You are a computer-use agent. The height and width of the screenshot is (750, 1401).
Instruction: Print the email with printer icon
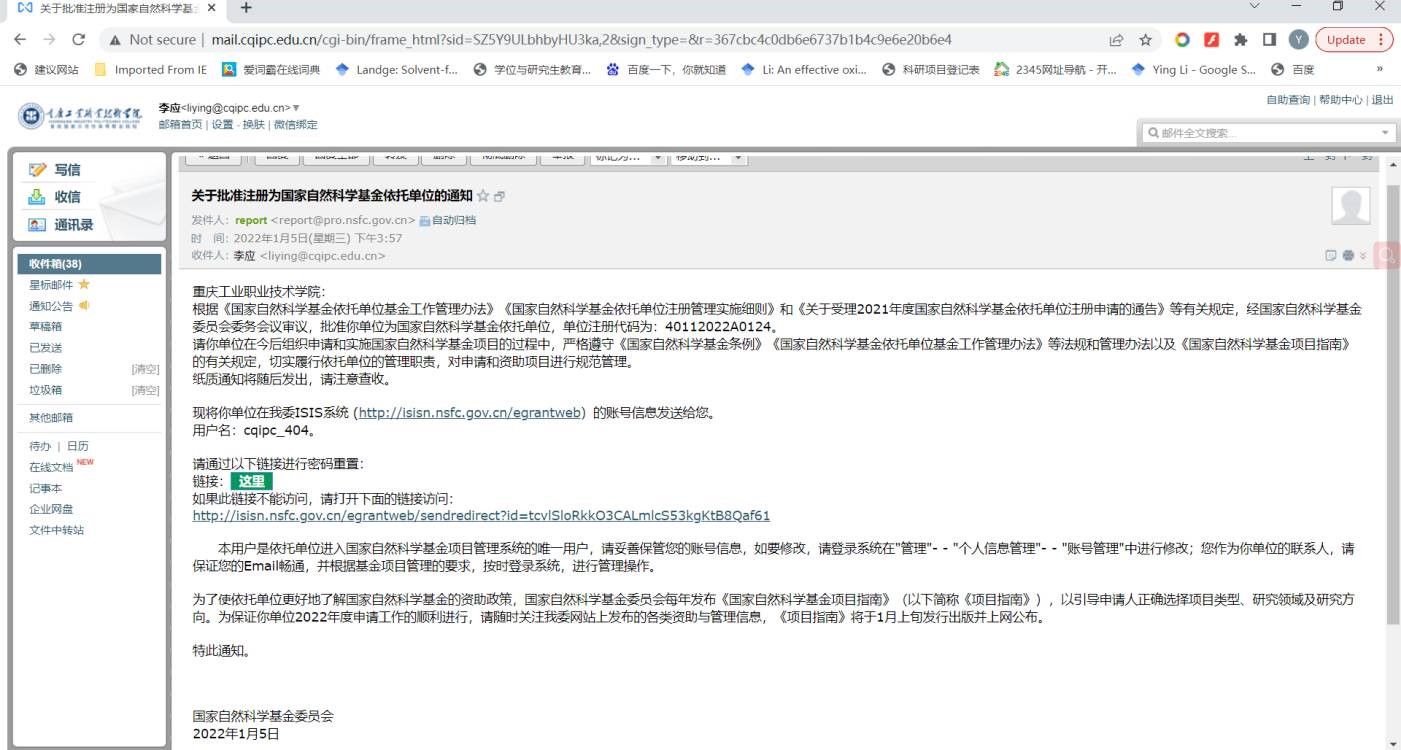coord(1347,256)
